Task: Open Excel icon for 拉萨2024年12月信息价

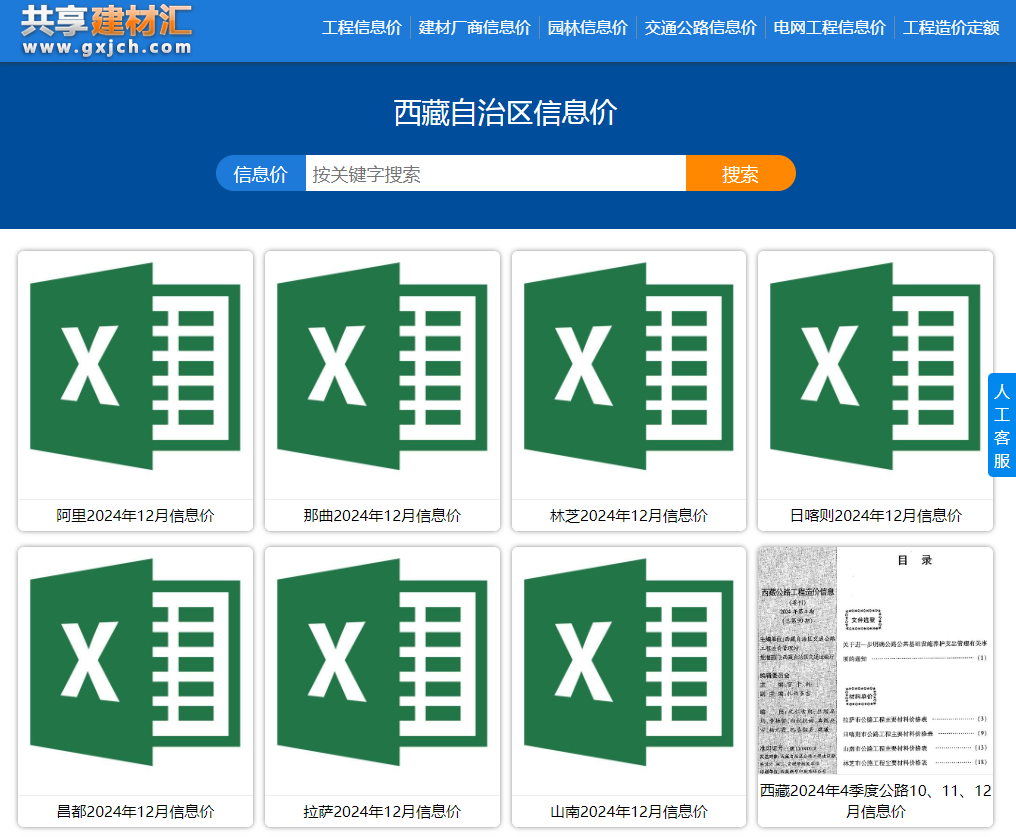Action: point(382,662)
